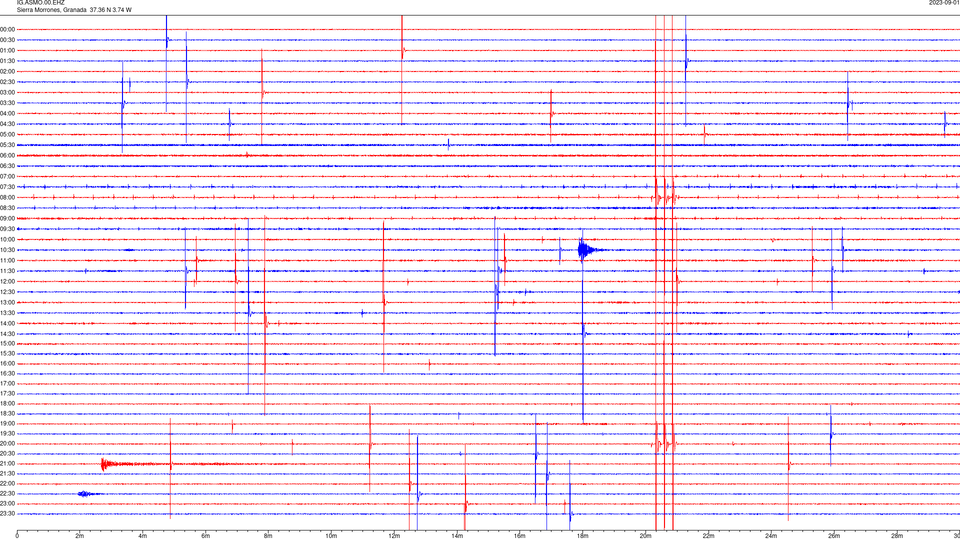
Task: Click the 21:00 time label
Action: coord(8,464)
